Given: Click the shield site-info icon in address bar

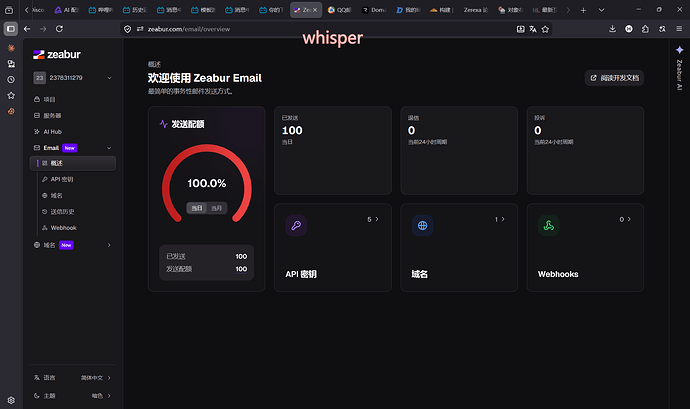Looking at the screenshot, I should click(127, 29).
